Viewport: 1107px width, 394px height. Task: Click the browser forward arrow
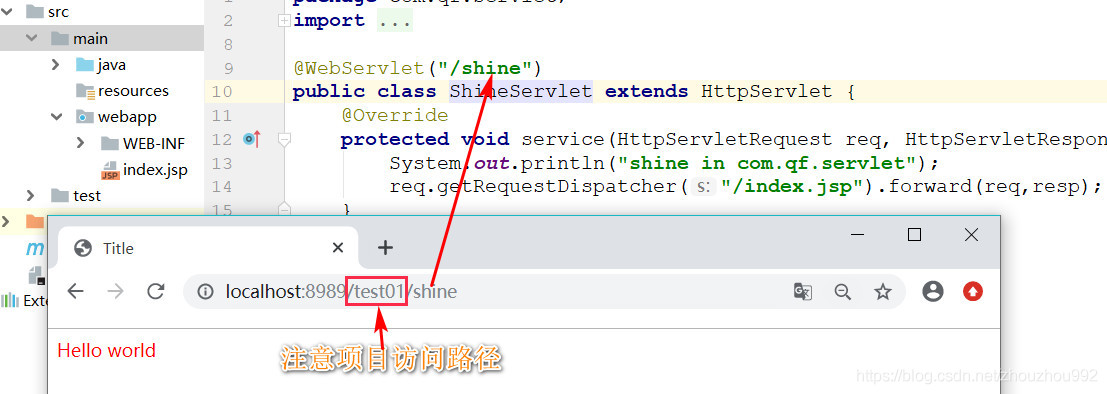[x=115, y=292]
